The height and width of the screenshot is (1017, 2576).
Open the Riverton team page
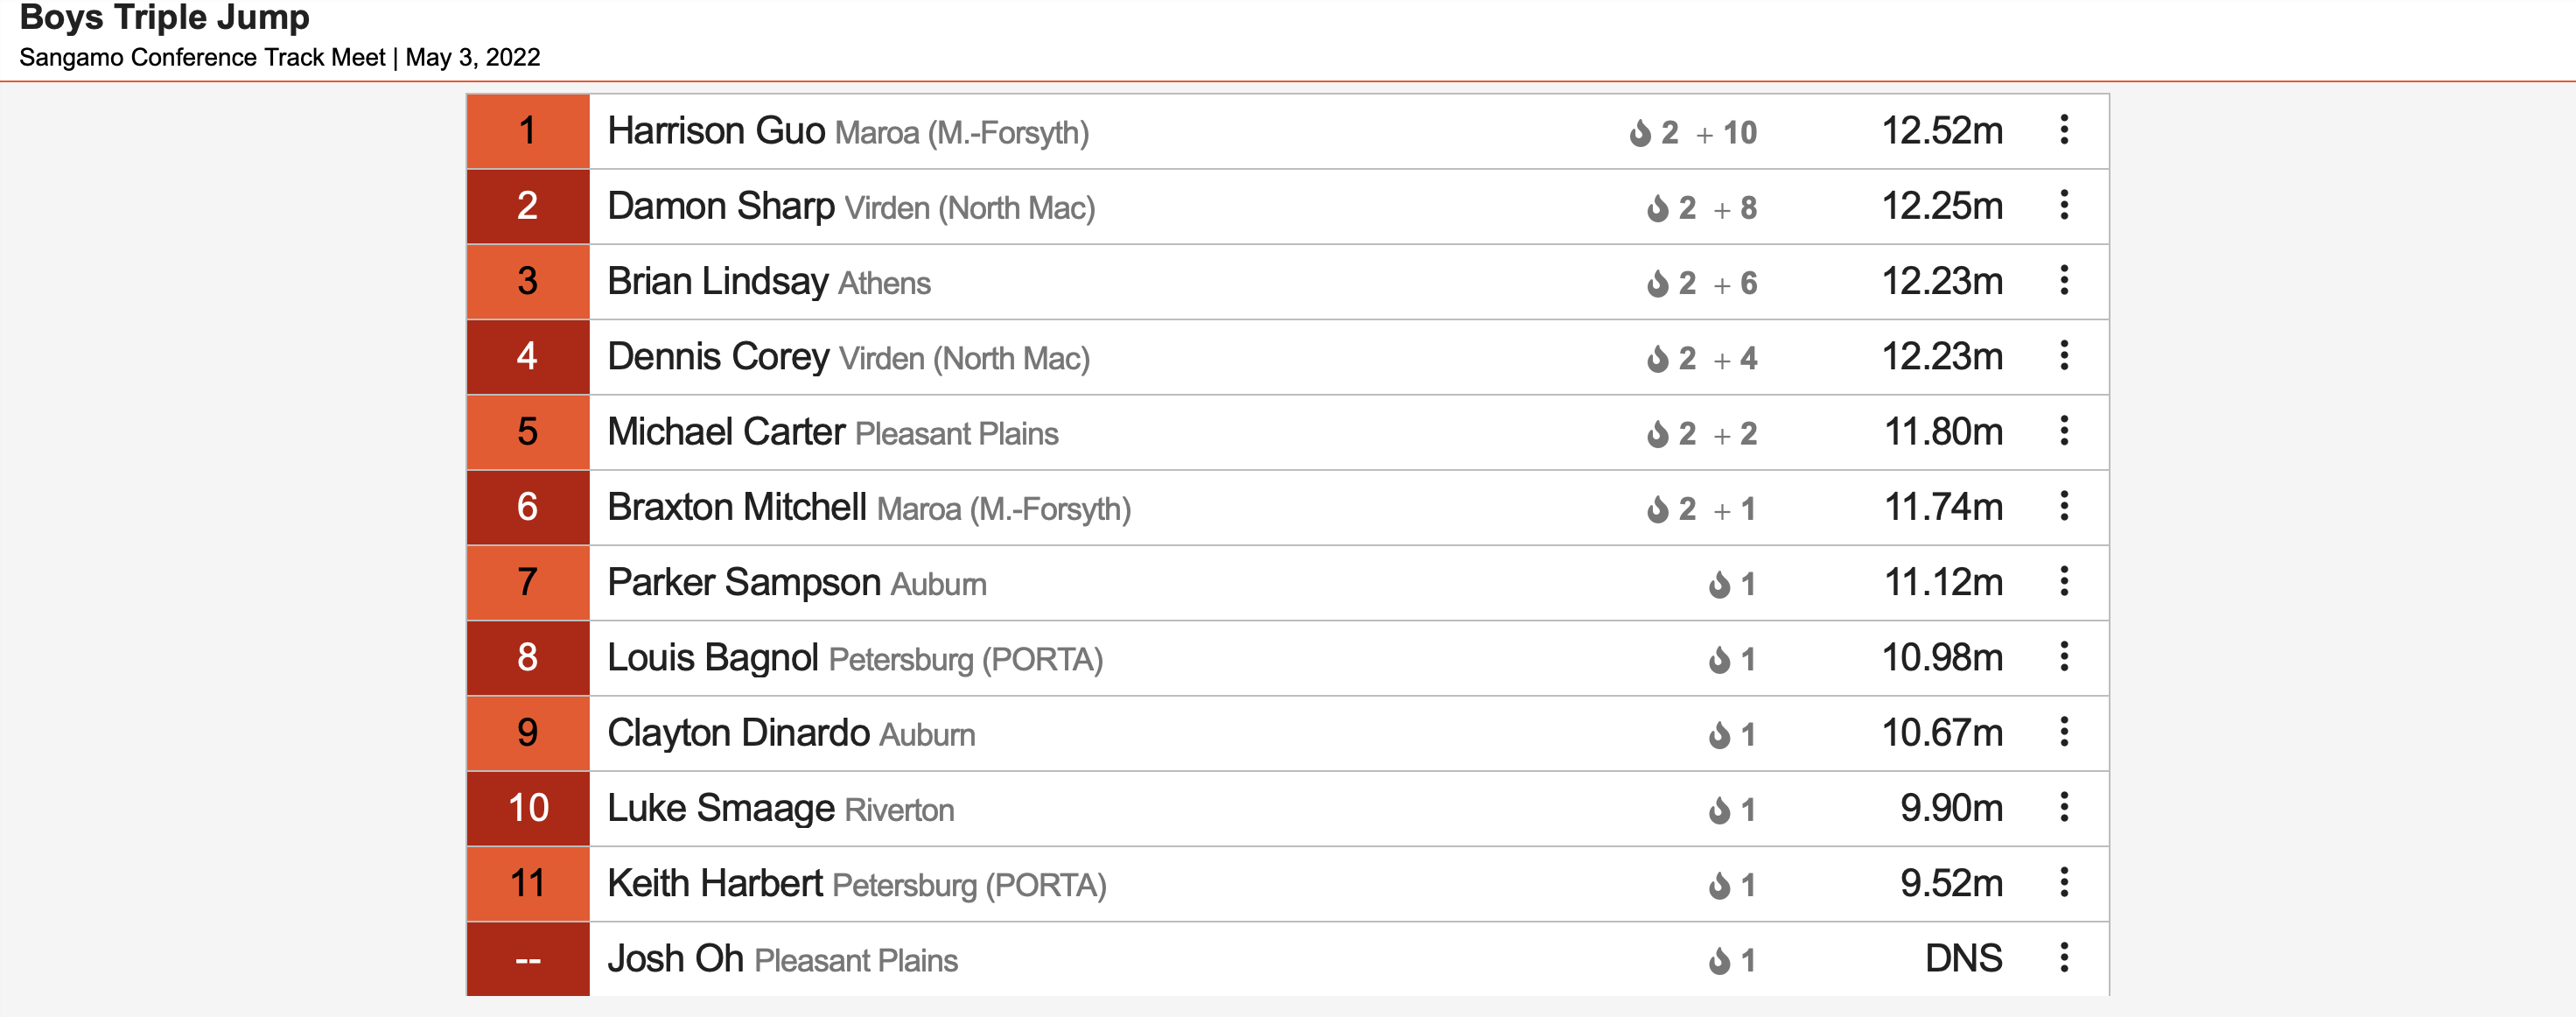(899, 809)
